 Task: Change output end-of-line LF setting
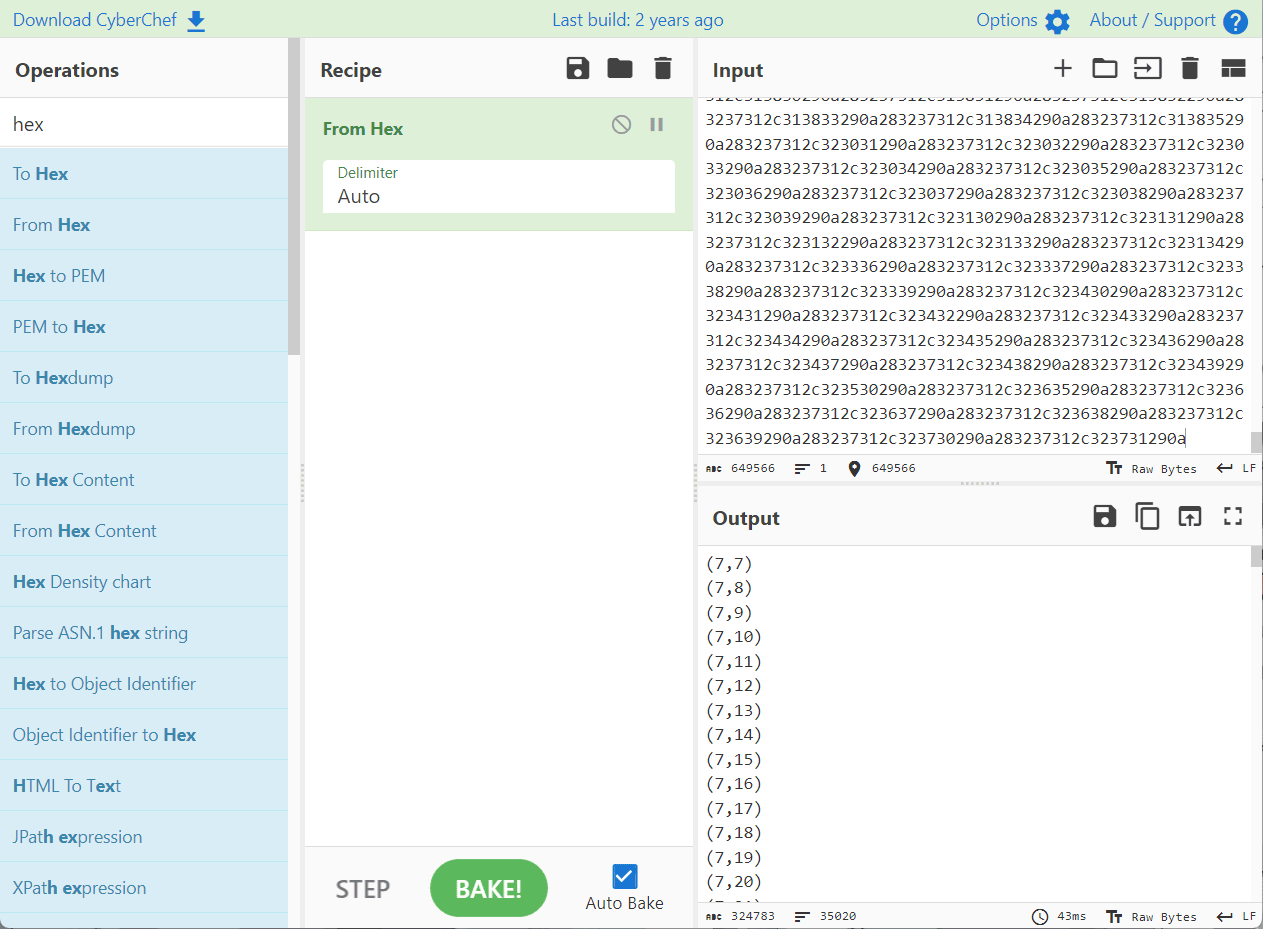click(x=1236, y=916)
